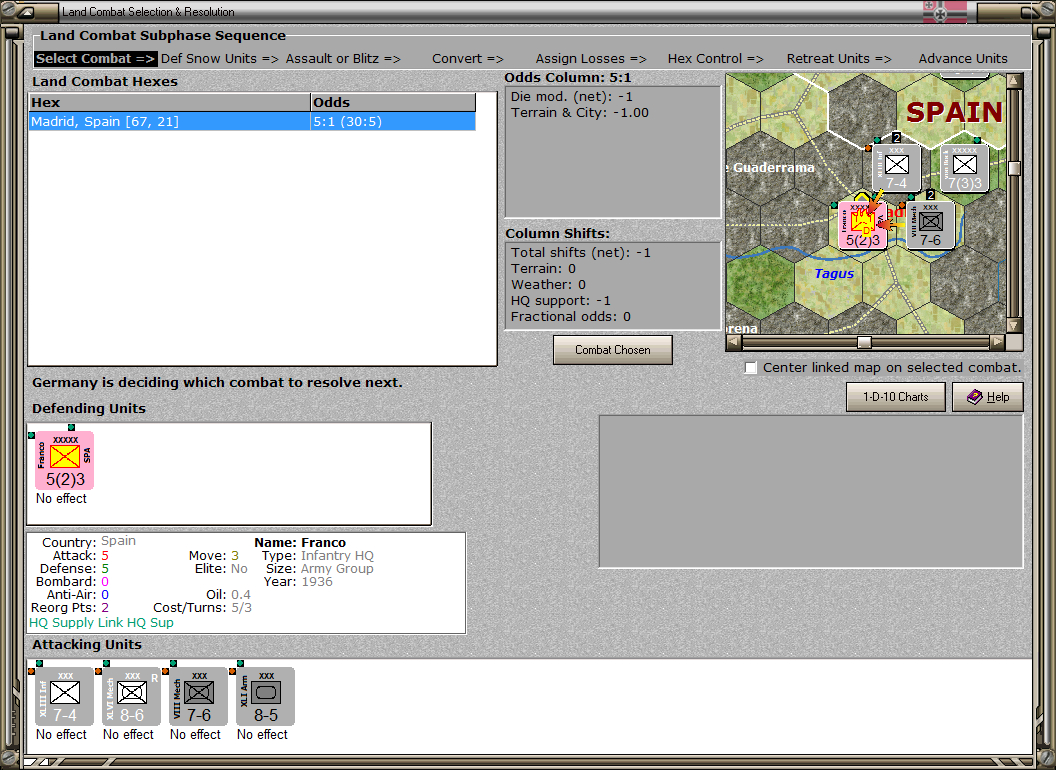Click the Select Combat subphase step

click(x=96, y=59)
